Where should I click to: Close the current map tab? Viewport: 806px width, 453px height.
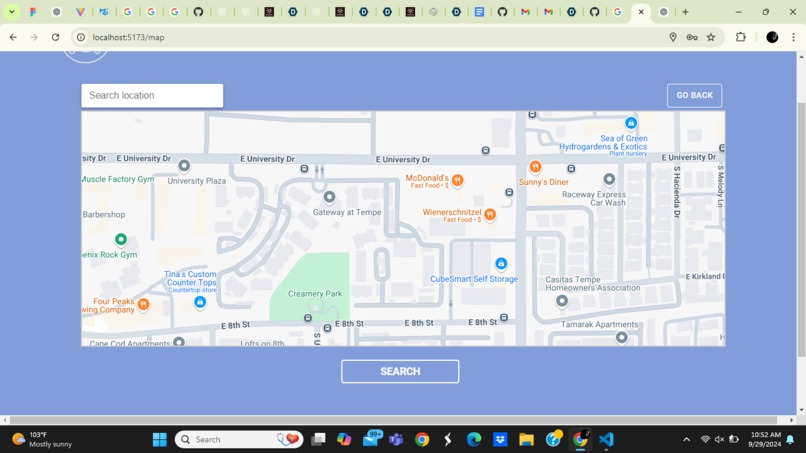pyautogui.click(x=641, y=12)
